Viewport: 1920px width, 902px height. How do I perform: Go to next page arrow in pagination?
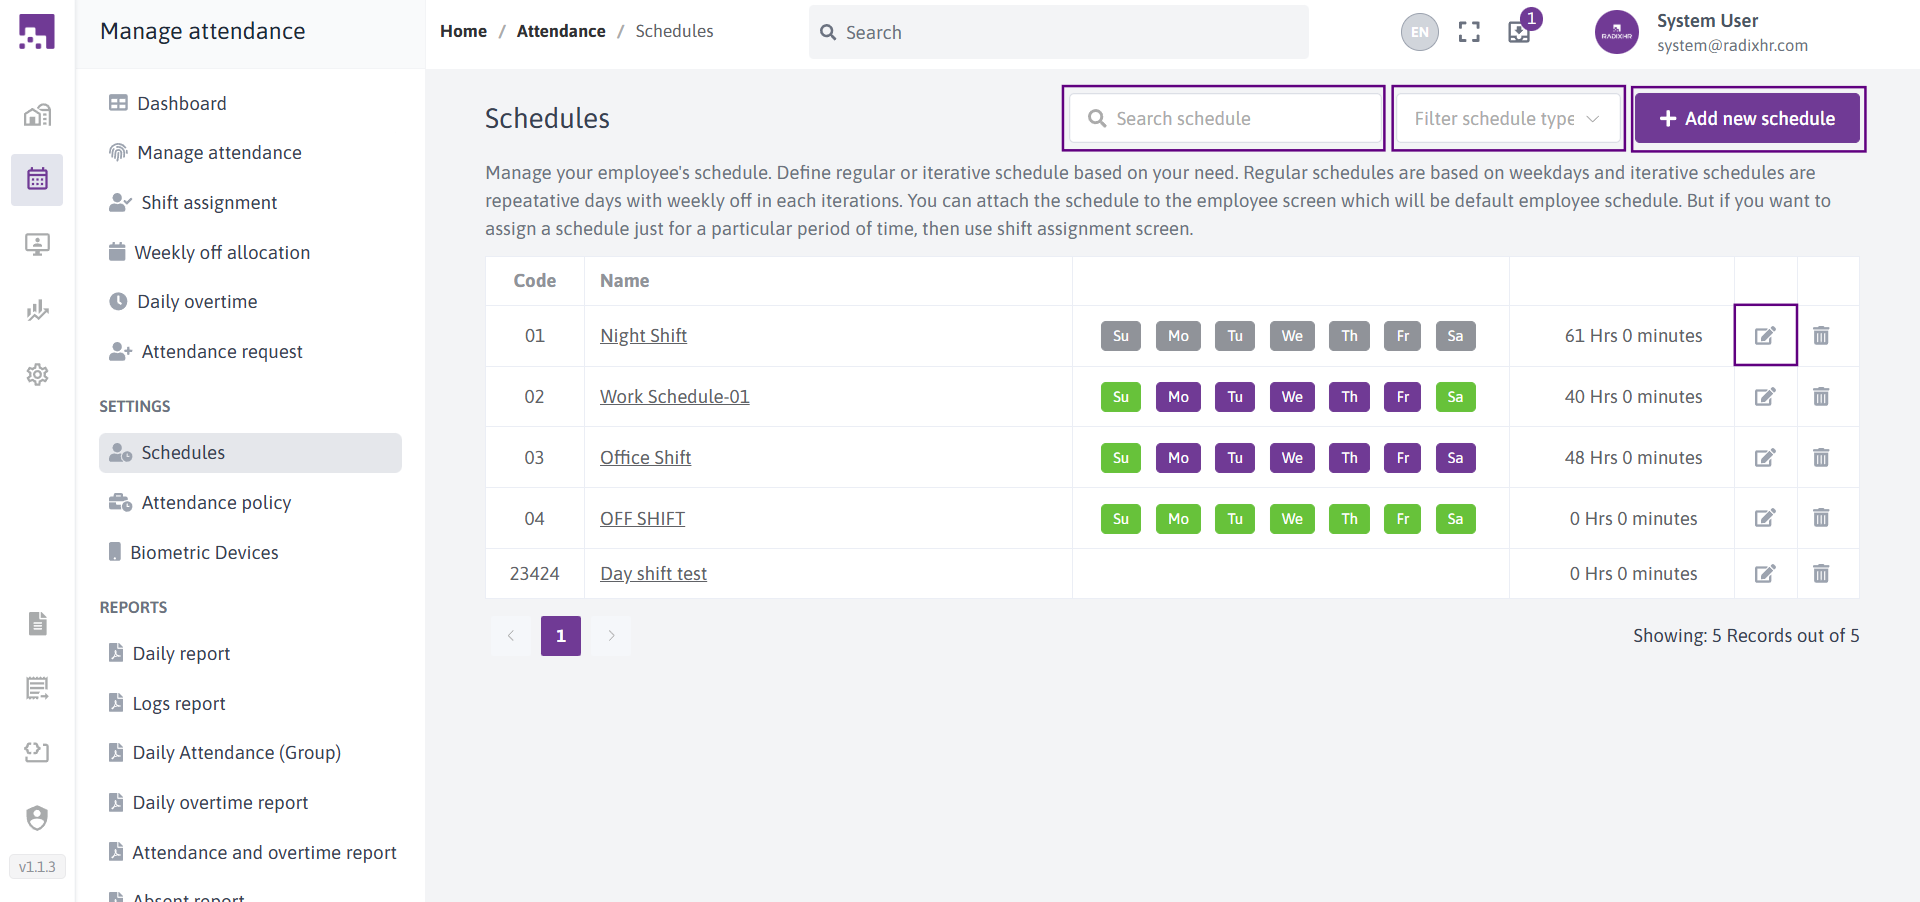(x=611, y=636)
